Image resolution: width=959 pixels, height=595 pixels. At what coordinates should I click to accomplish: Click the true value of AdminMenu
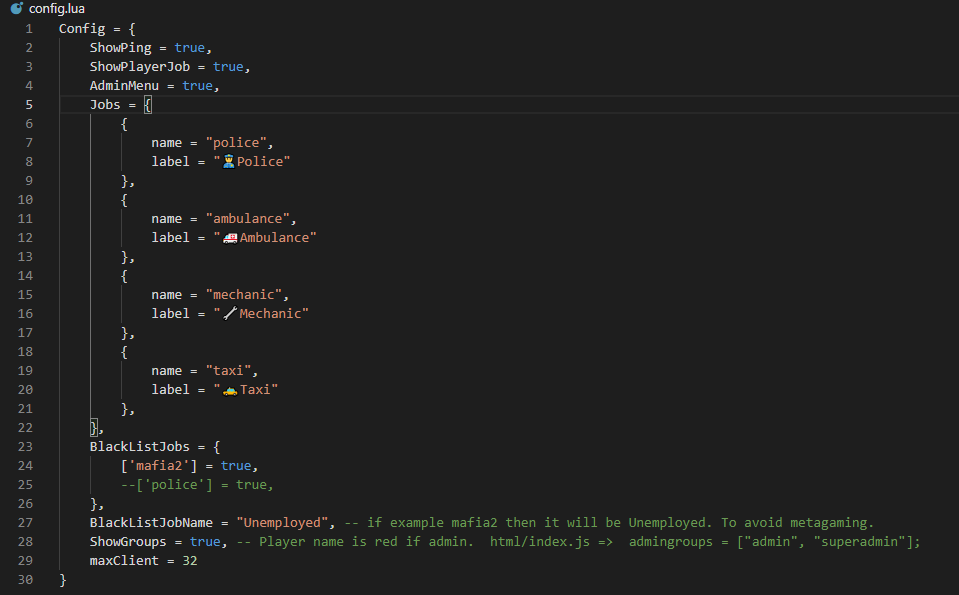click(198, 86)
